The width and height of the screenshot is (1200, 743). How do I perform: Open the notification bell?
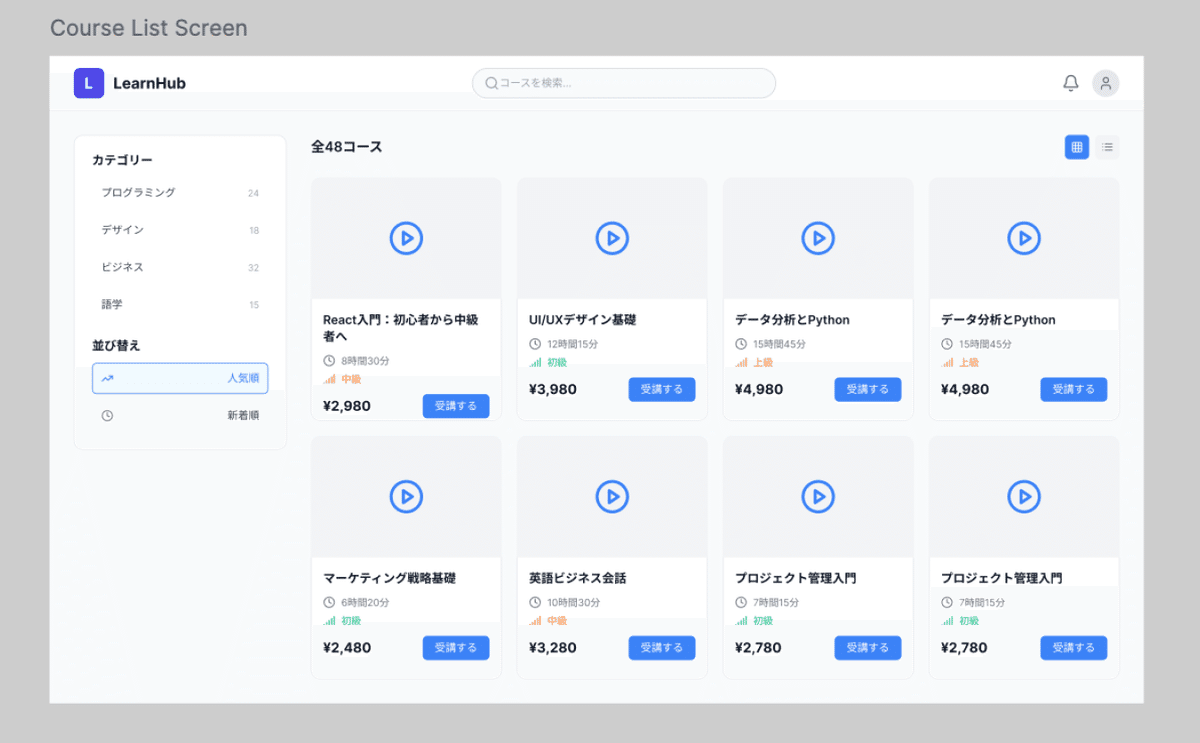point(1070,83)
